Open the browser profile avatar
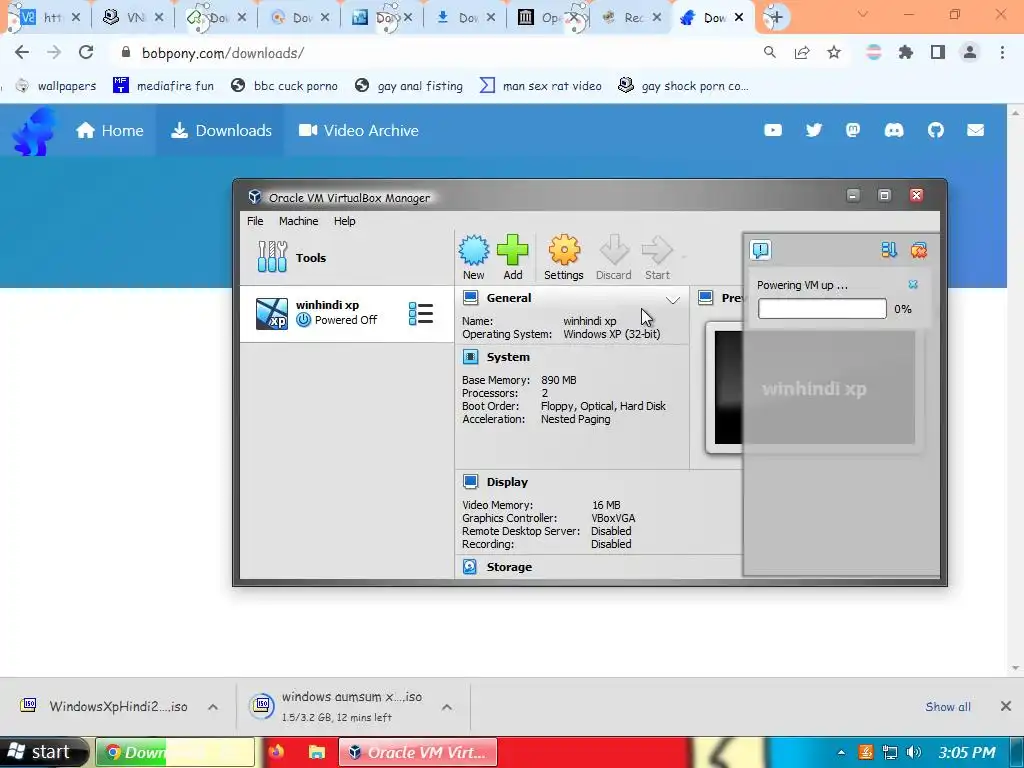The width and height of the screenshot is (1024, 768). coord(970,52)
